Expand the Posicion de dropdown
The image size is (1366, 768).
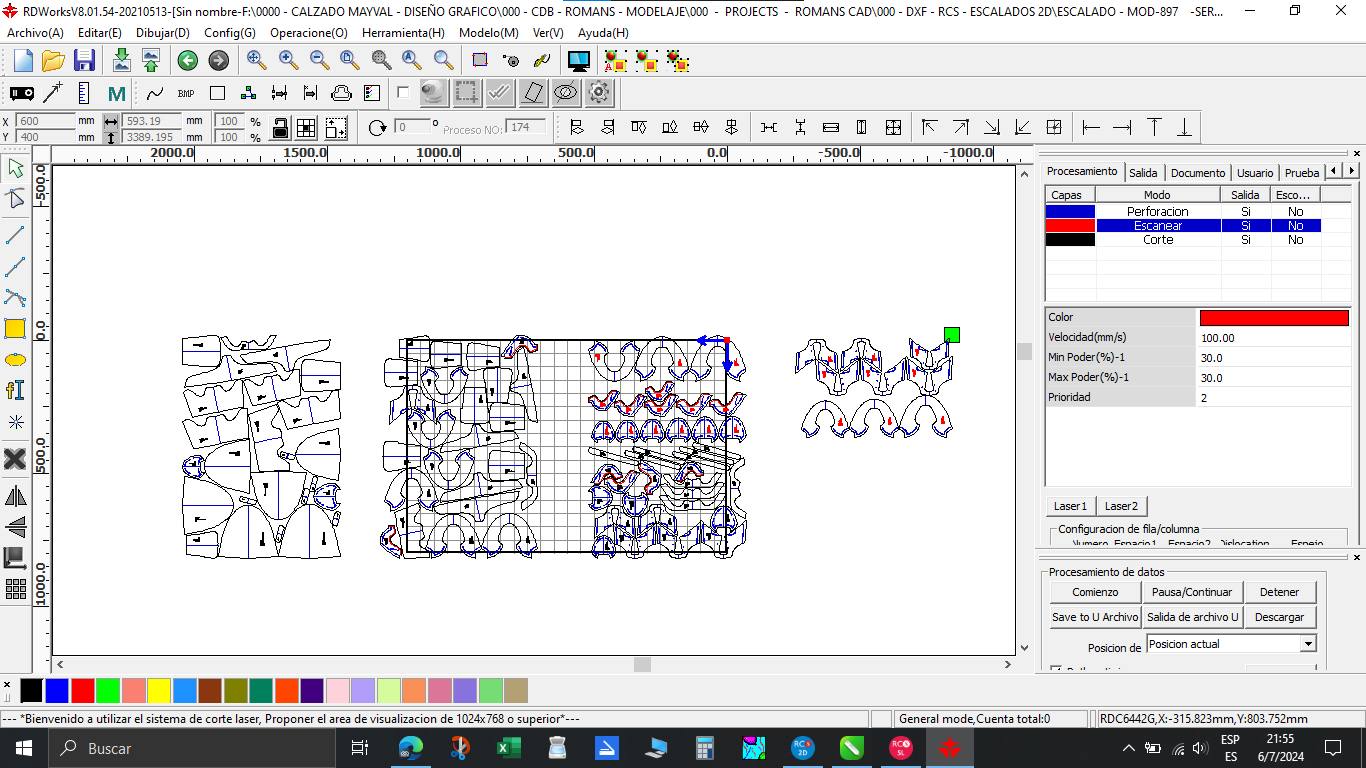pos(1308,644)
